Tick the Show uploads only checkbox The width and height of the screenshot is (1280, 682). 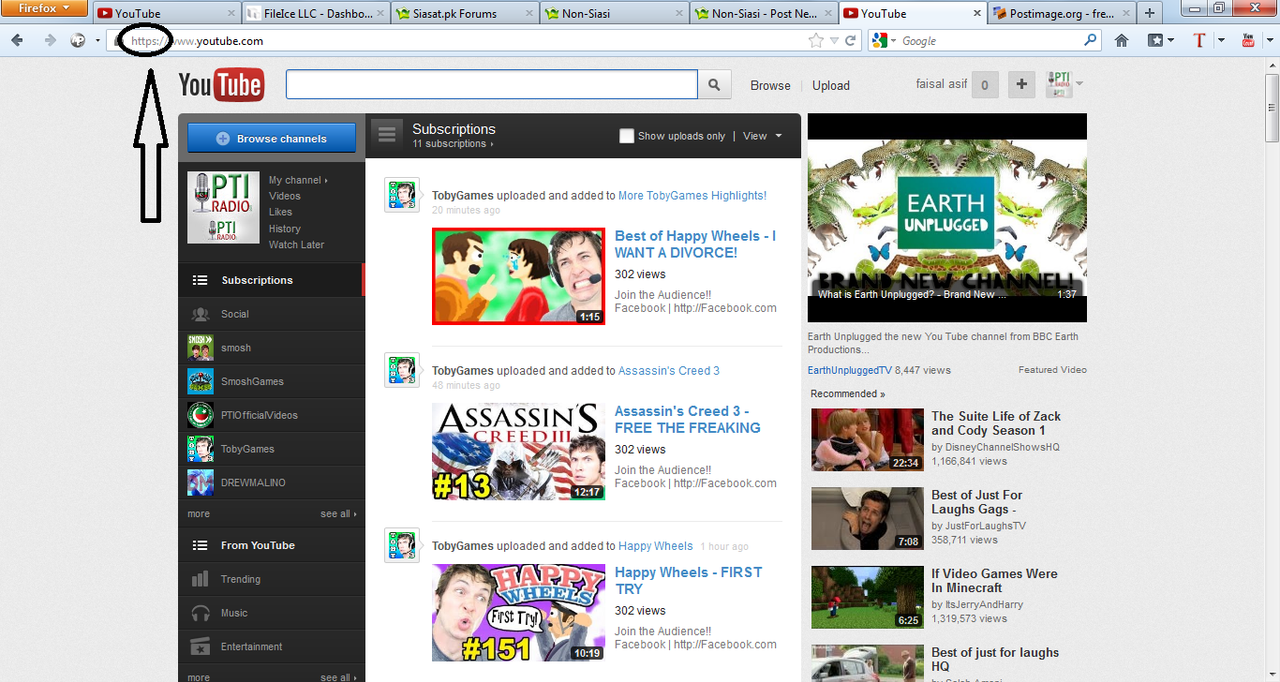[x=626, y=136]
